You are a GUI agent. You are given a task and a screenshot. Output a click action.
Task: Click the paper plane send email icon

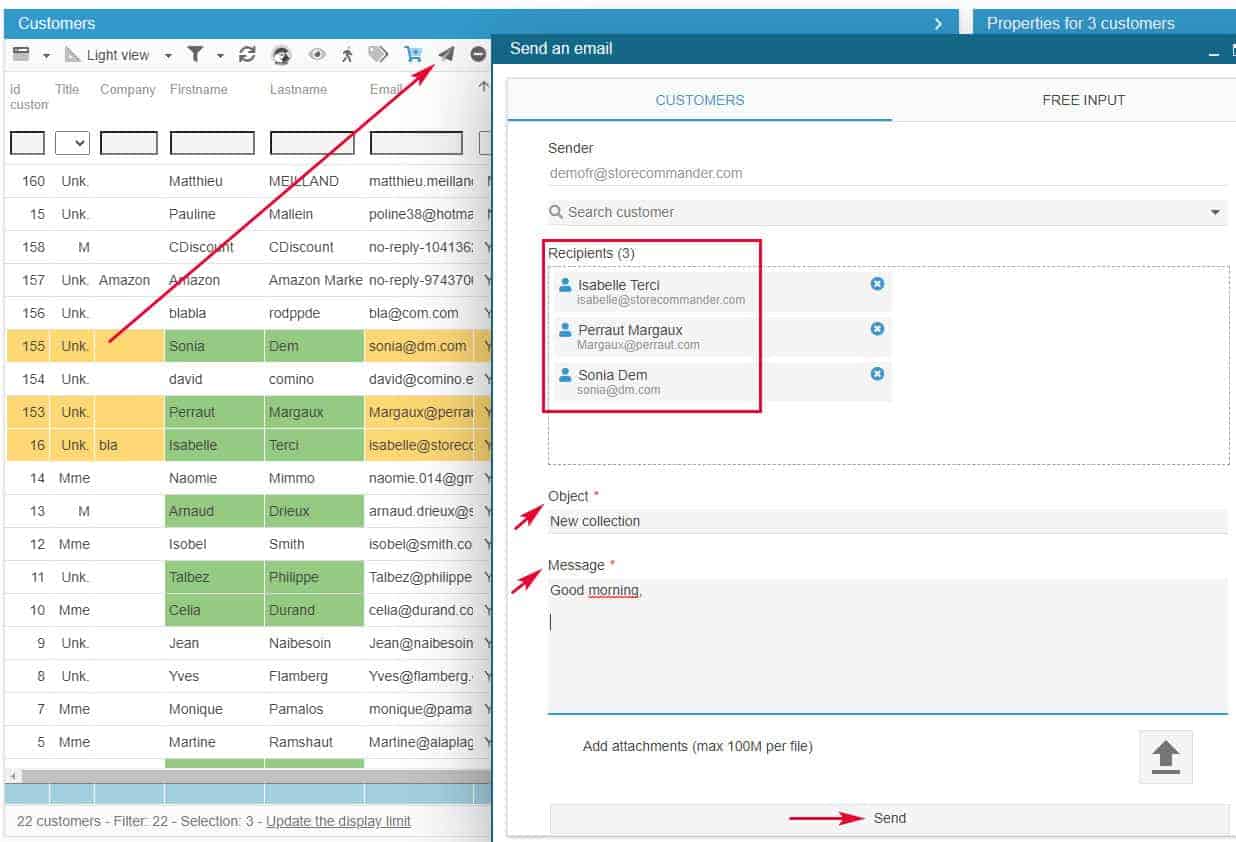tap(446, 55)
